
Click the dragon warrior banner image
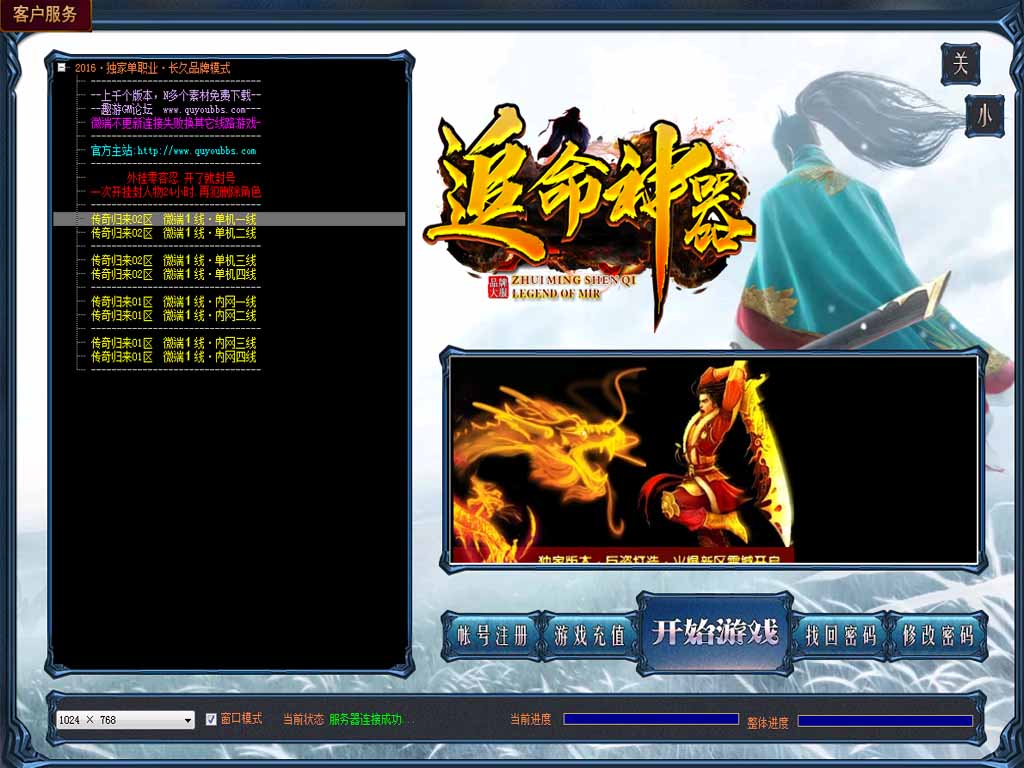(713, 459)
